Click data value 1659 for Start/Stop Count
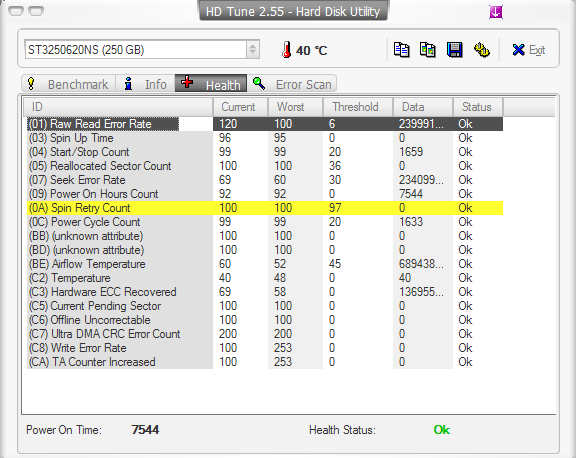 [411, 152]
